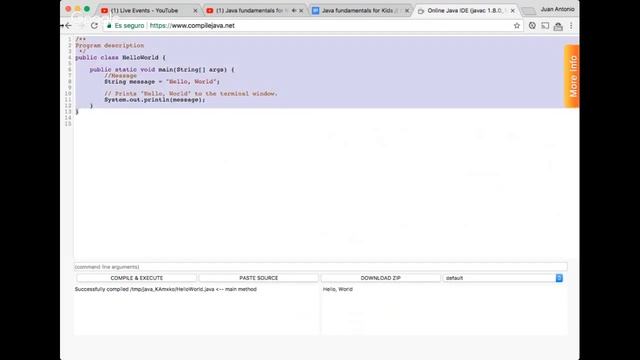Viewport: 640px width, 360px height.
Task: Click the command line arguments field
Action: tap(320, 267)
